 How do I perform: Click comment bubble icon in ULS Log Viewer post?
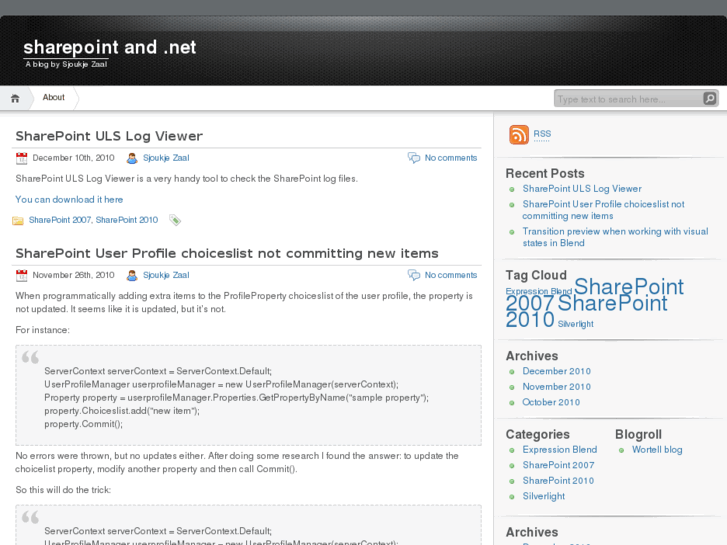[414, 158]
